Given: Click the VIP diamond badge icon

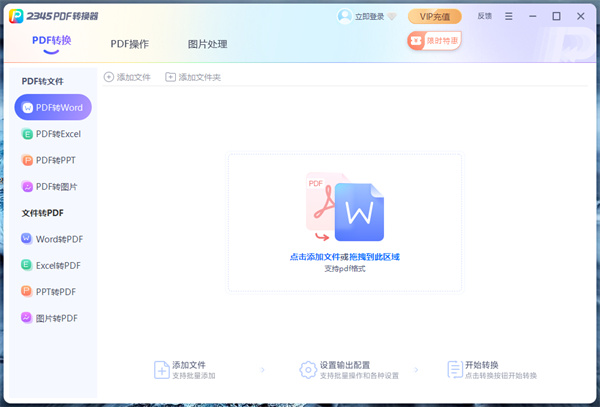Looking at the screenshot, I should point(391,16).
